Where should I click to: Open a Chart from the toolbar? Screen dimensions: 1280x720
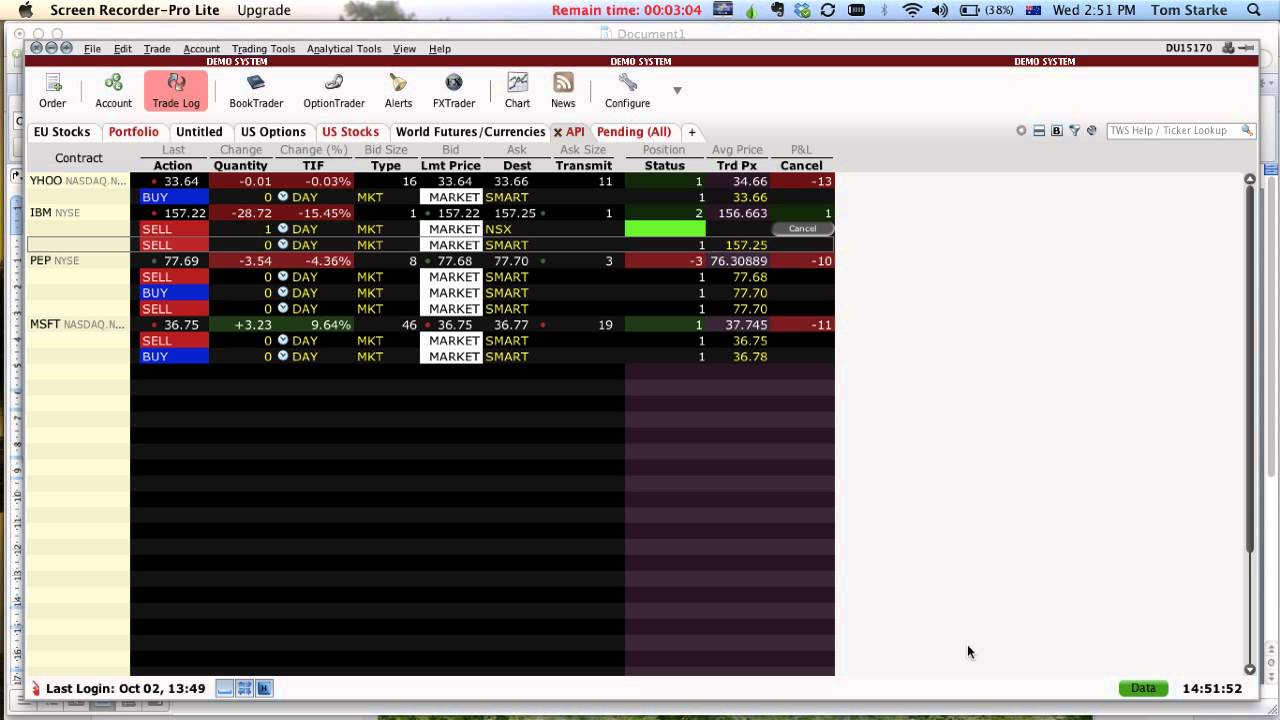tap(517, 90)
